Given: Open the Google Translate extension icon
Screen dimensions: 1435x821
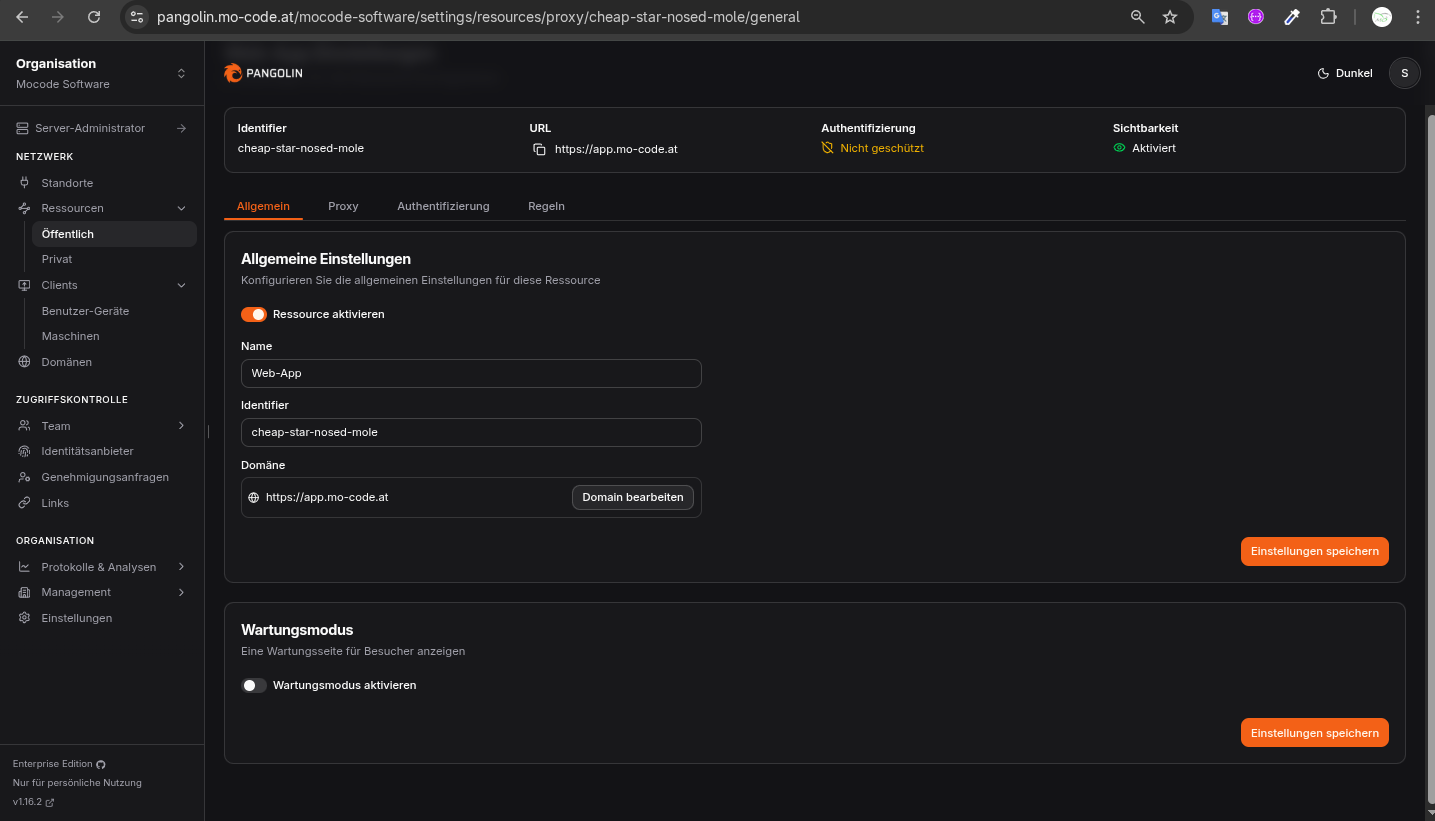Looking at the screenshot, I should pyautogui.click(x=1219, y=17).
